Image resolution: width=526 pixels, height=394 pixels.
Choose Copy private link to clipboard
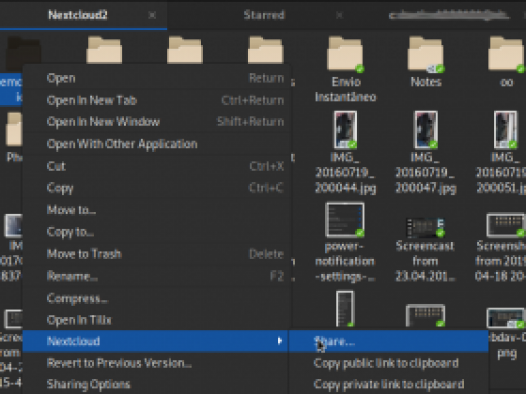pyautogui.click(x=388, y=384)
